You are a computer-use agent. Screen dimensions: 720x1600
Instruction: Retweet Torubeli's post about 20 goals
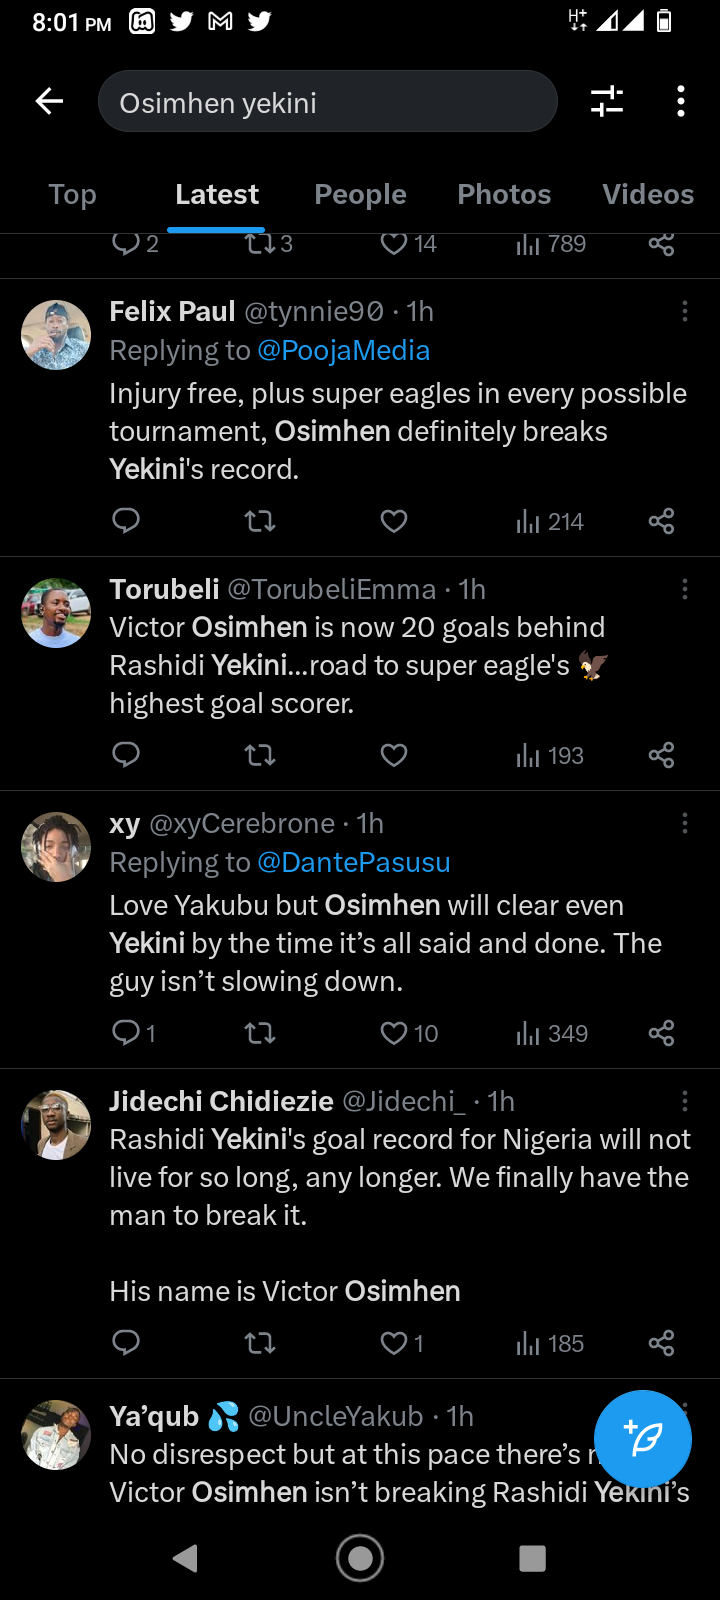coord(260,755)
